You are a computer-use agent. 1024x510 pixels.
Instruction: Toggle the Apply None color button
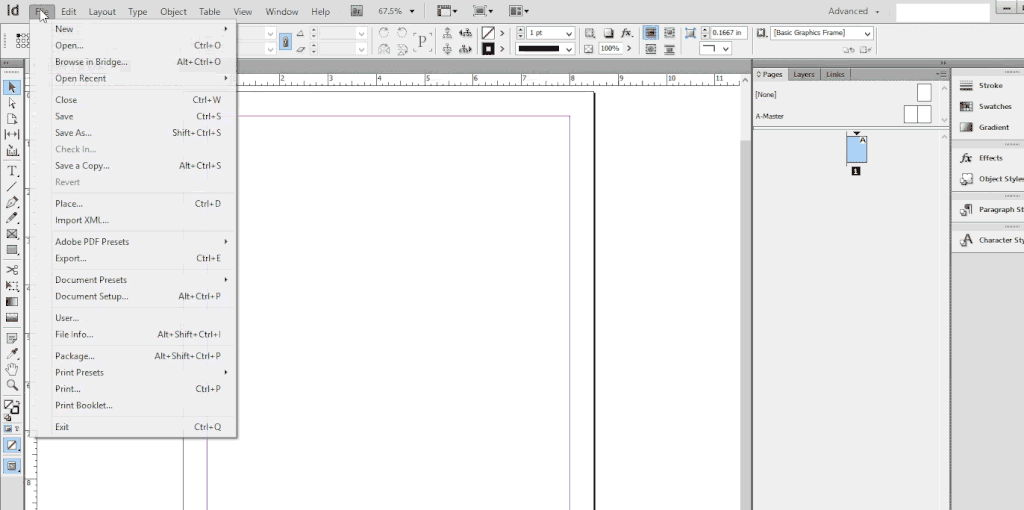12,445
